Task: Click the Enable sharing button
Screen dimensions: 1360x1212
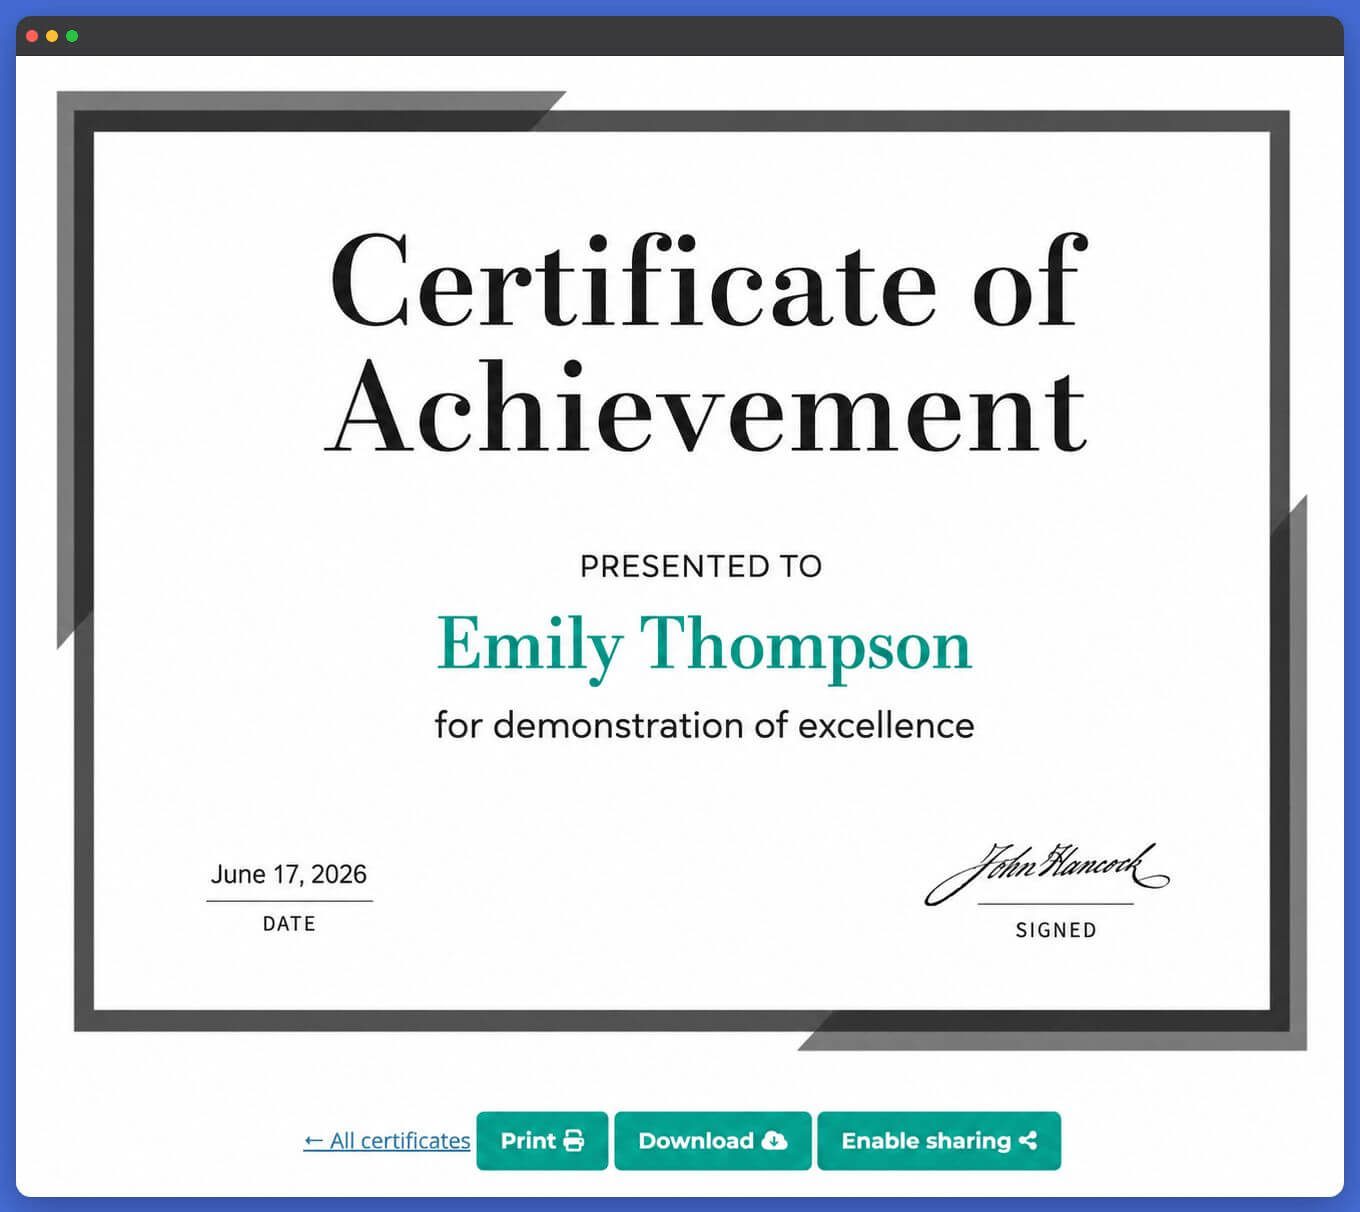Action: pos(939,1141)
